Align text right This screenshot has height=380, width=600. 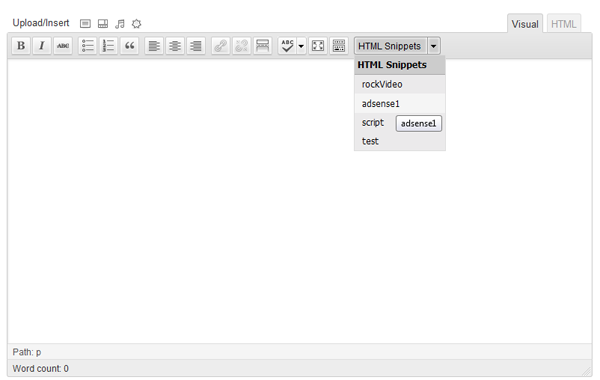[x=196, y=46]
